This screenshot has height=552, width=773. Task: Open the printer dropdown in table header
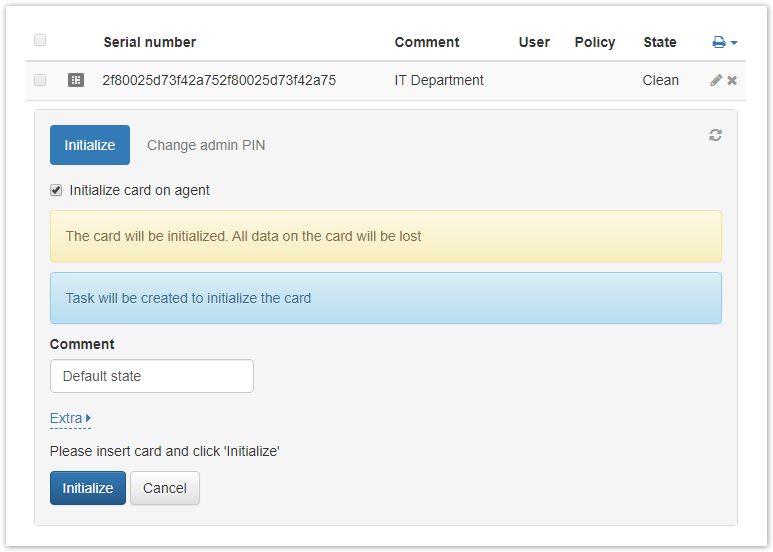click(x=724, y=42)
